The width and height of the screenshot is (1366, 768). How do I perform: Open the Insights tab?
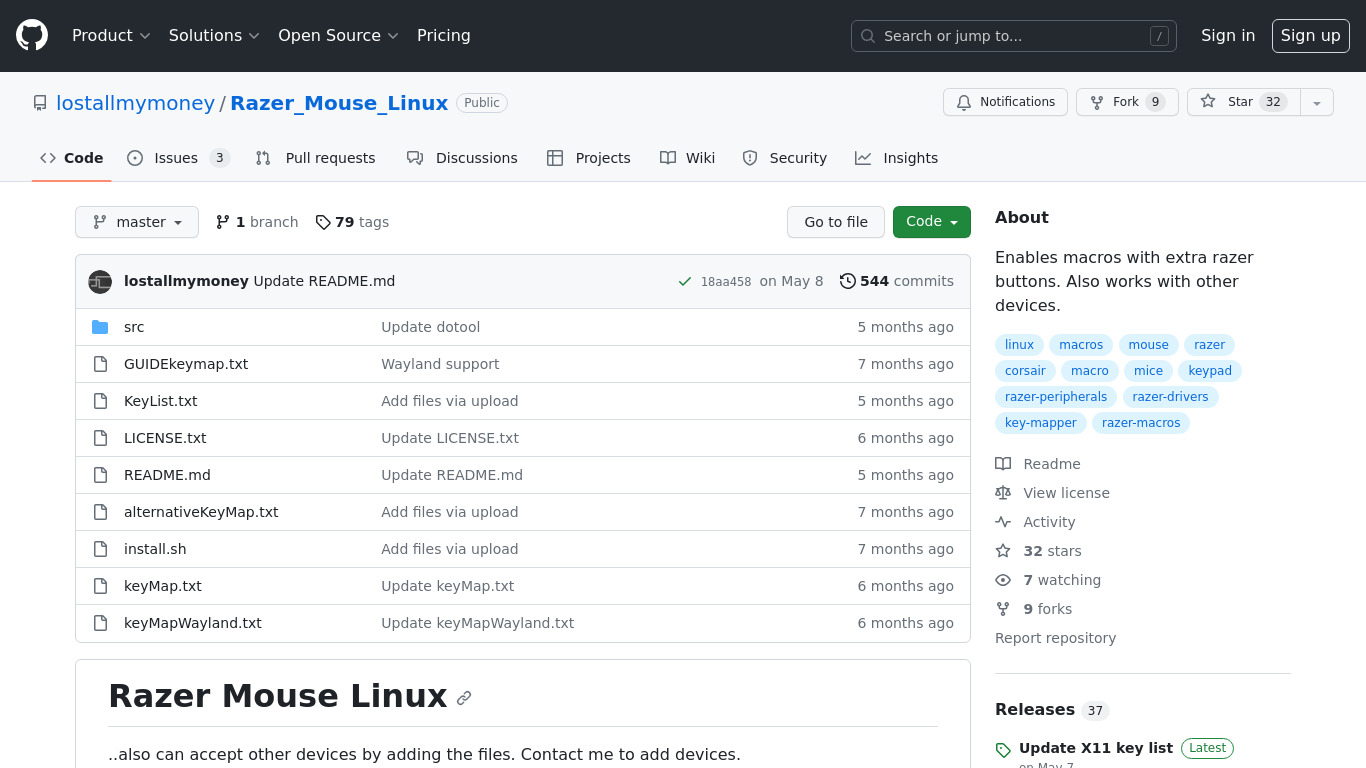pyautogui.click(x=897, y=158)
